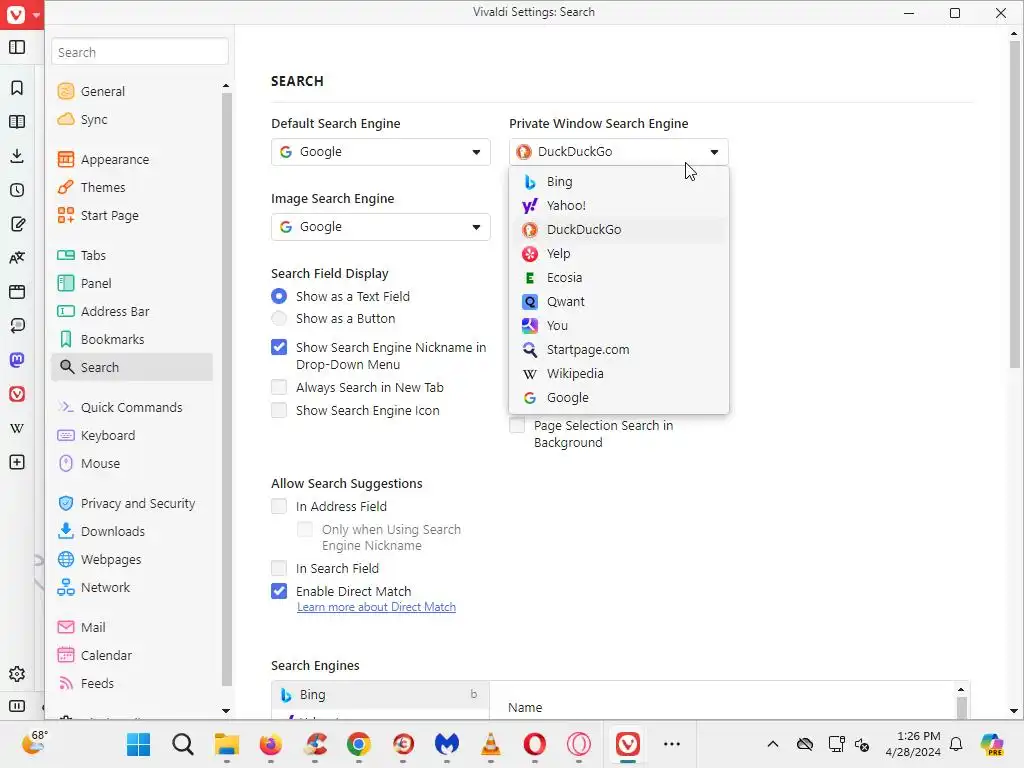Open the Vivaldi web panel icon
Screen dimensions: 1024x768
click(17, 394)
